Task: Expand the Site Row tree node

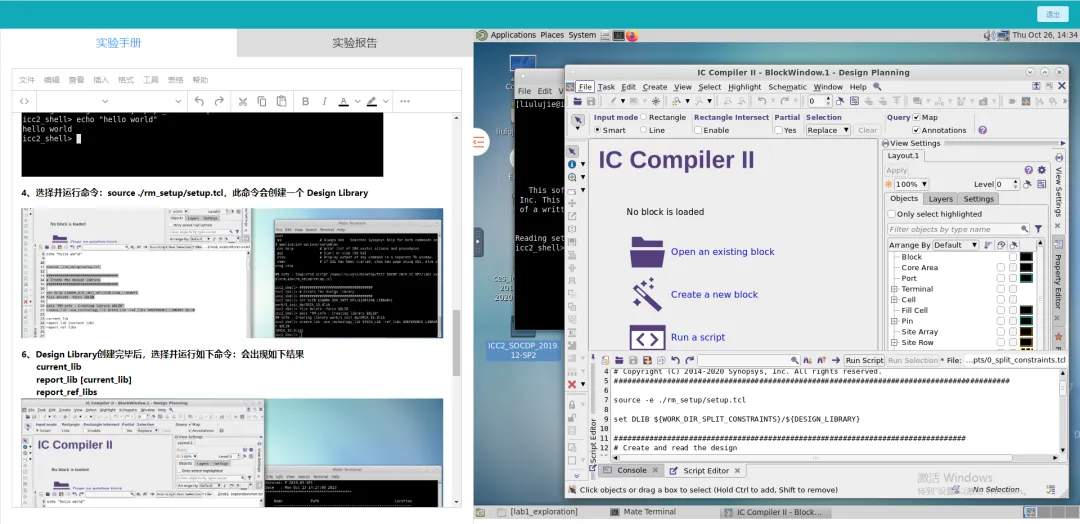Action: pos(893,342)
